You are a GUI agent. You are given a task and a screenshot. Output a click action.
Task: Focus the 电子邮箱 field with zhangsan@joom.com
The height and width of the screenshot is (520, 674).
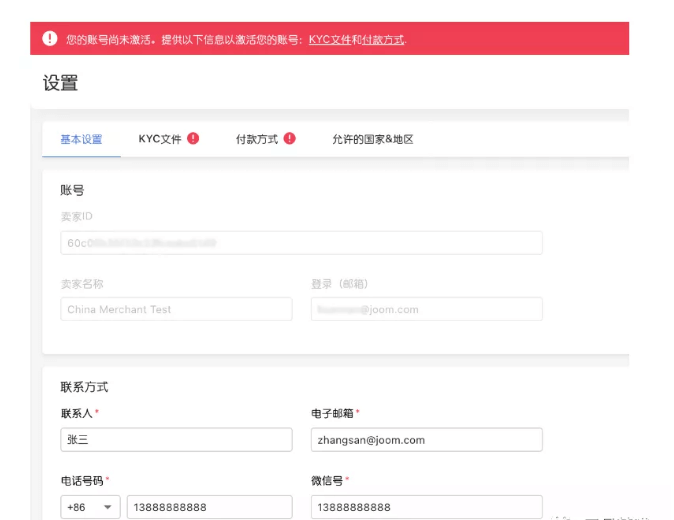[x=426, y=440]
